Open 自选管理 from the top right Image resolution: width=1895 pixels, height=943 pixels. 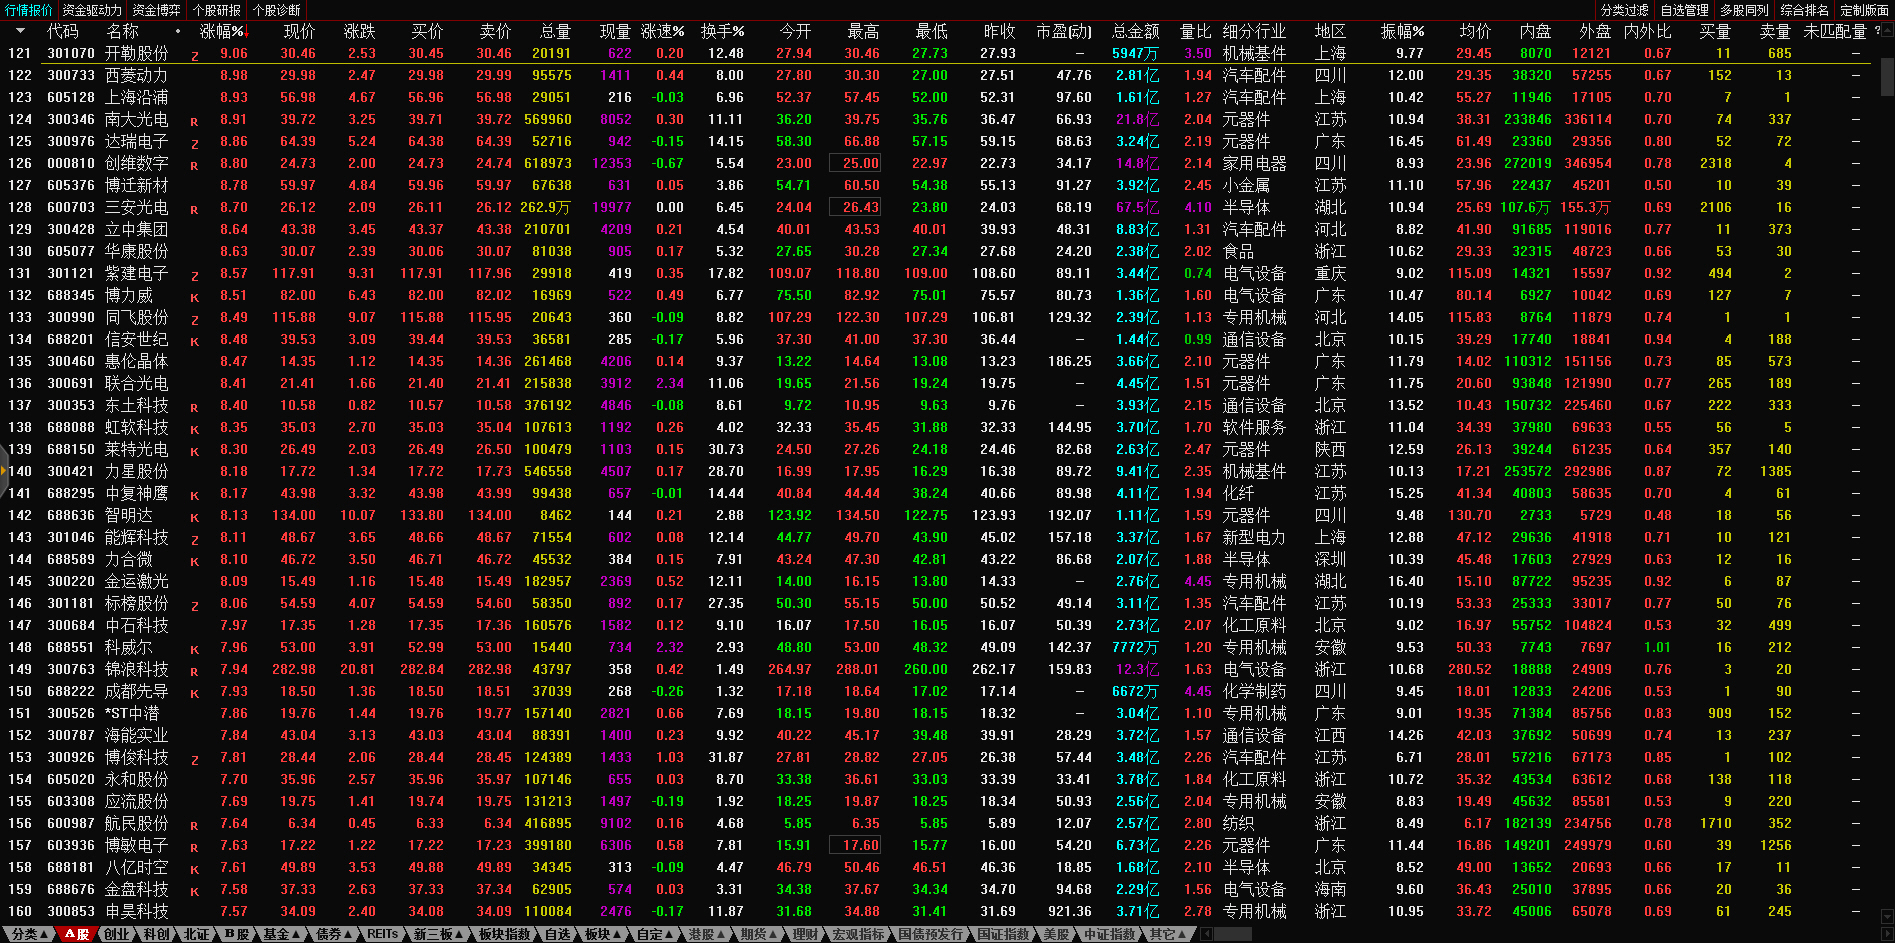(x=1684, y=10)
